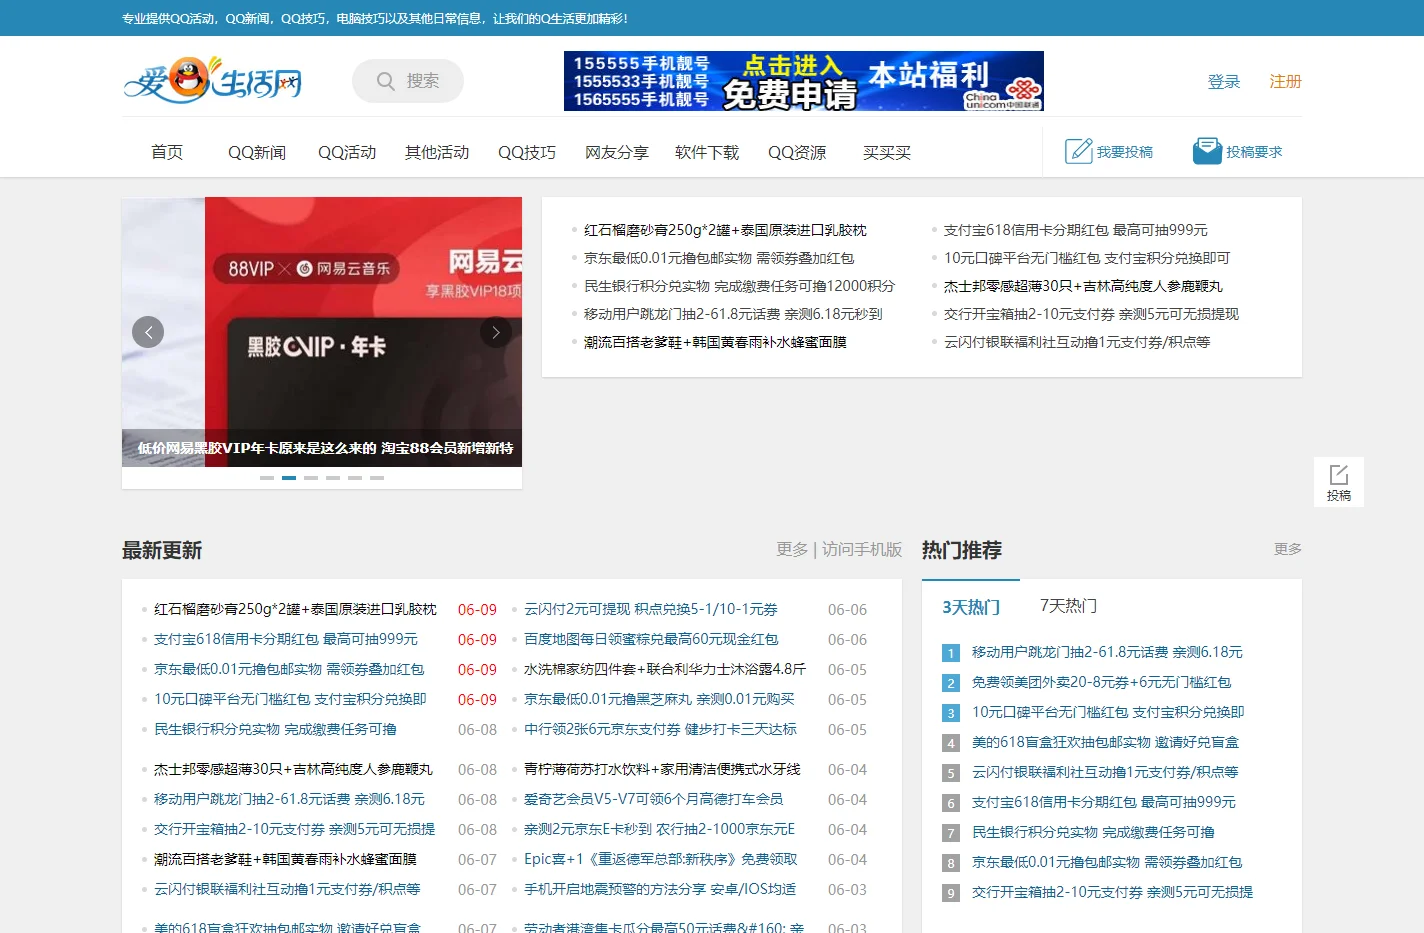Open the 其他活动 navigation item

(437, 152)
